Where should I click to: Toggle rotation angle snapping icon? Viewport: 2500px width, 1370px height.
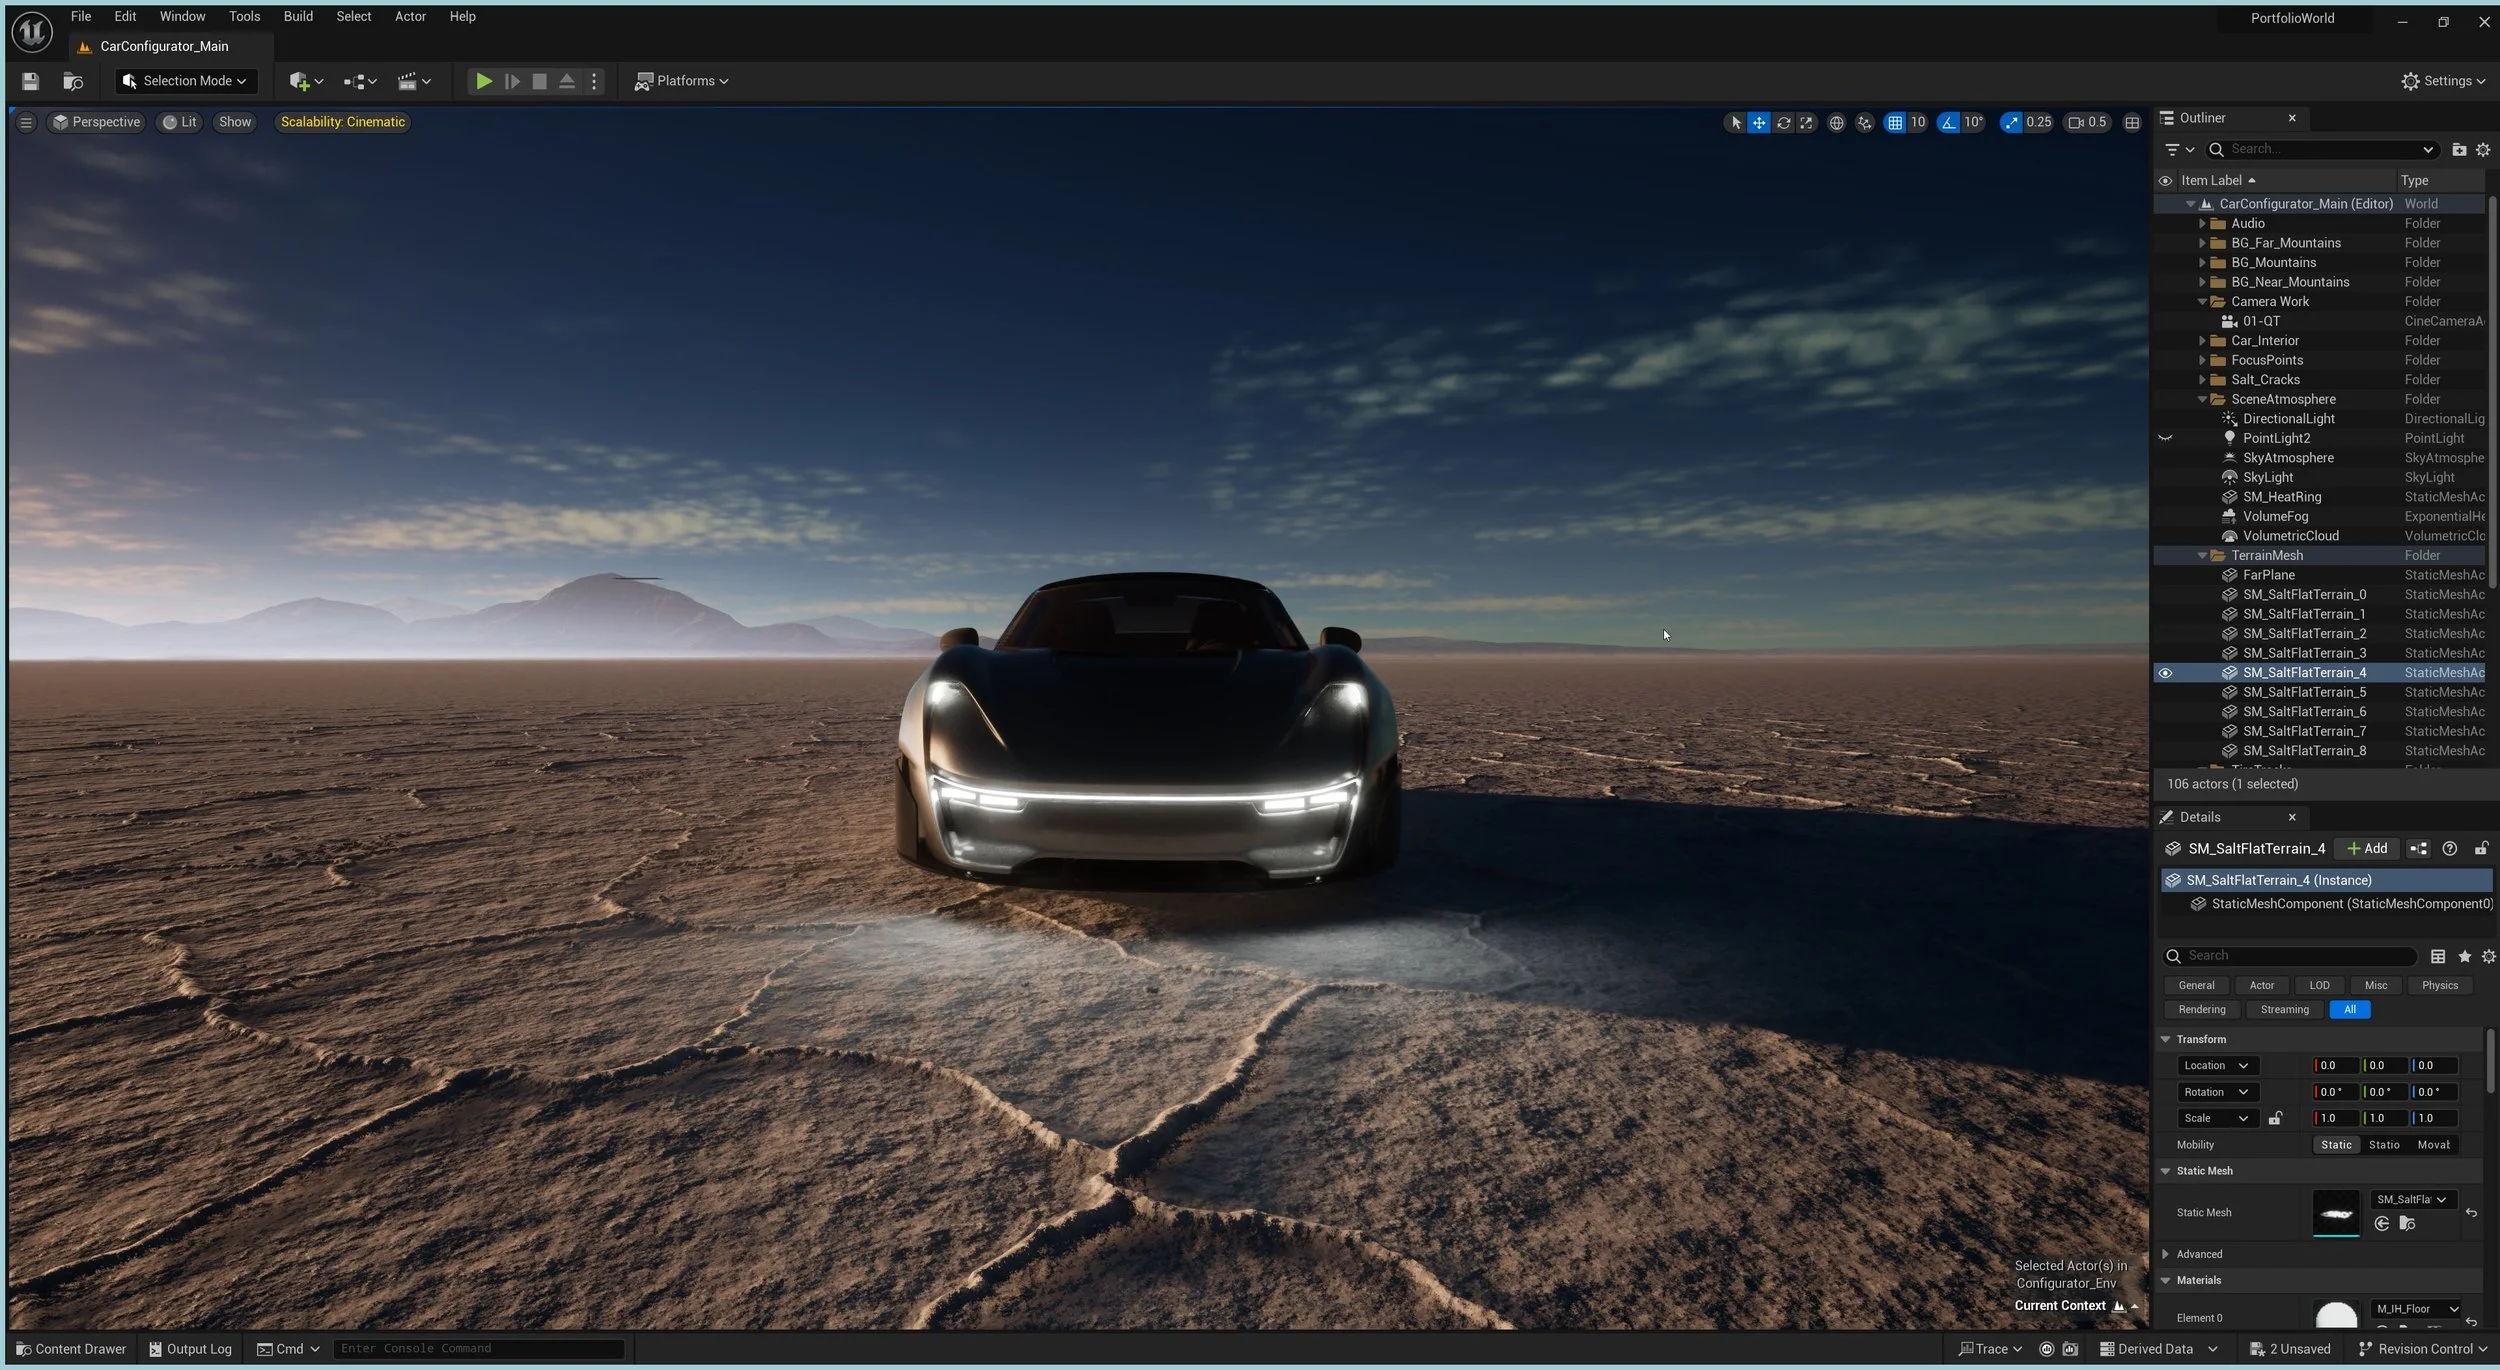[1949, 122]
